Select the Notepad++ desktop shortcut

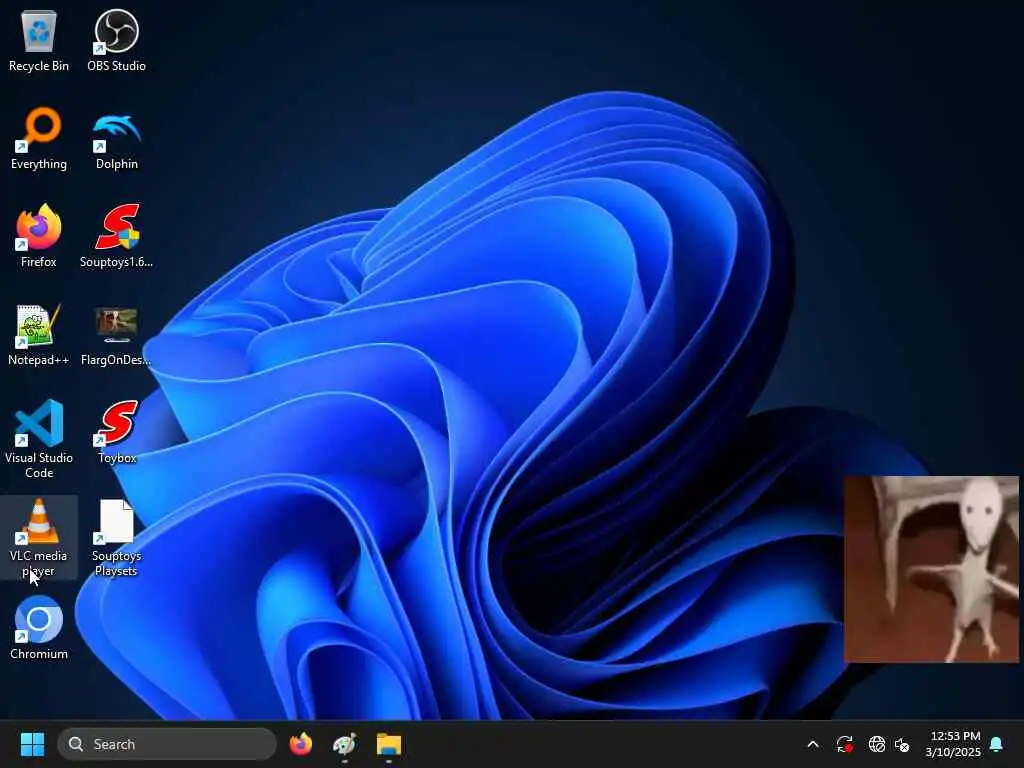tap(39, 334)
